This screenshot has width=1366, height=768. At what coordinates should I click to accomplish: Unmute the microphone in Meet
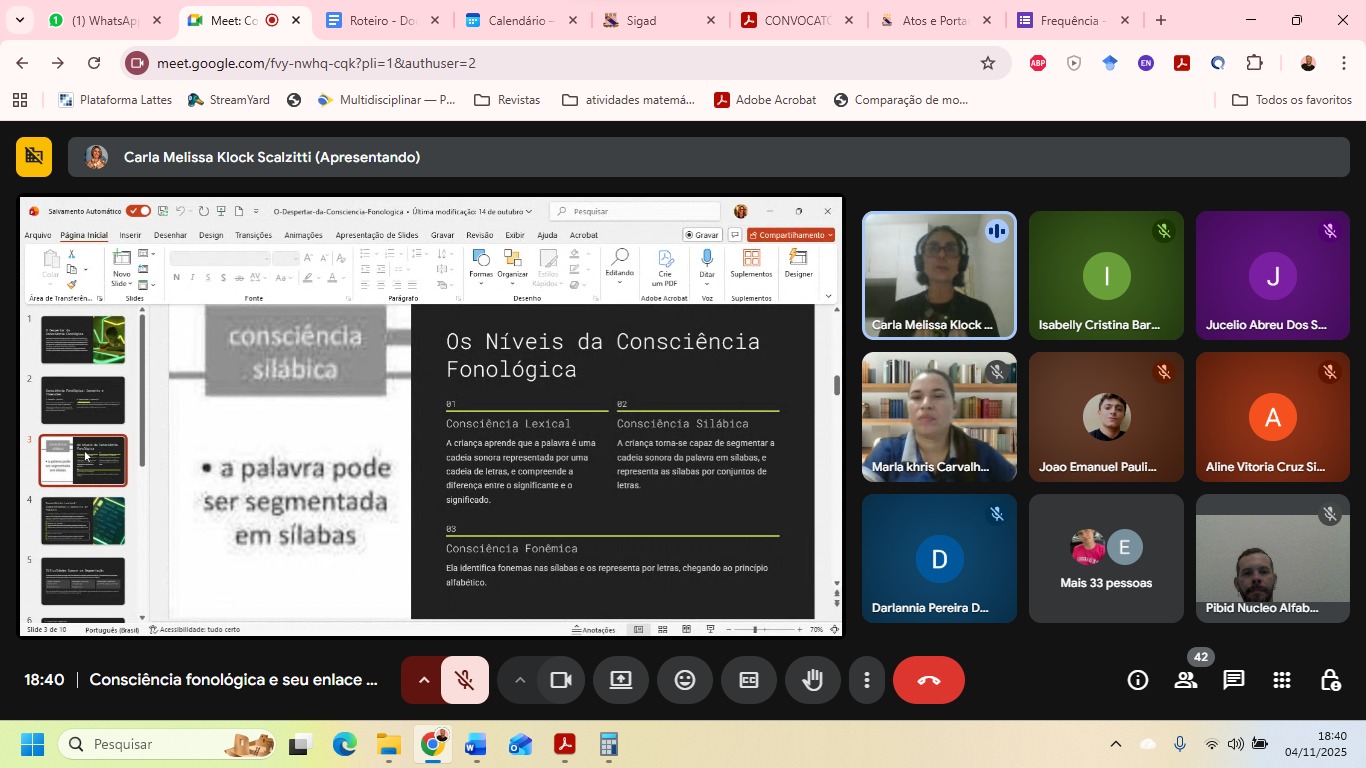point(464,681)
